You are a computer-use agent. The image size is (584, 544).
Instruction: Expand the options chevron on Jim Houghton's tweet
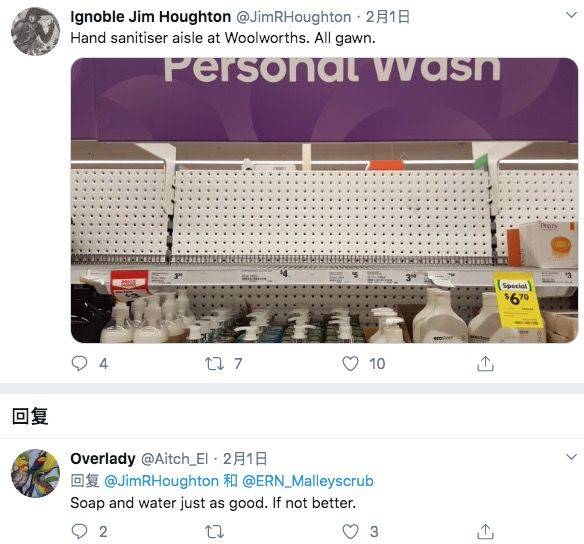point(571,15)
